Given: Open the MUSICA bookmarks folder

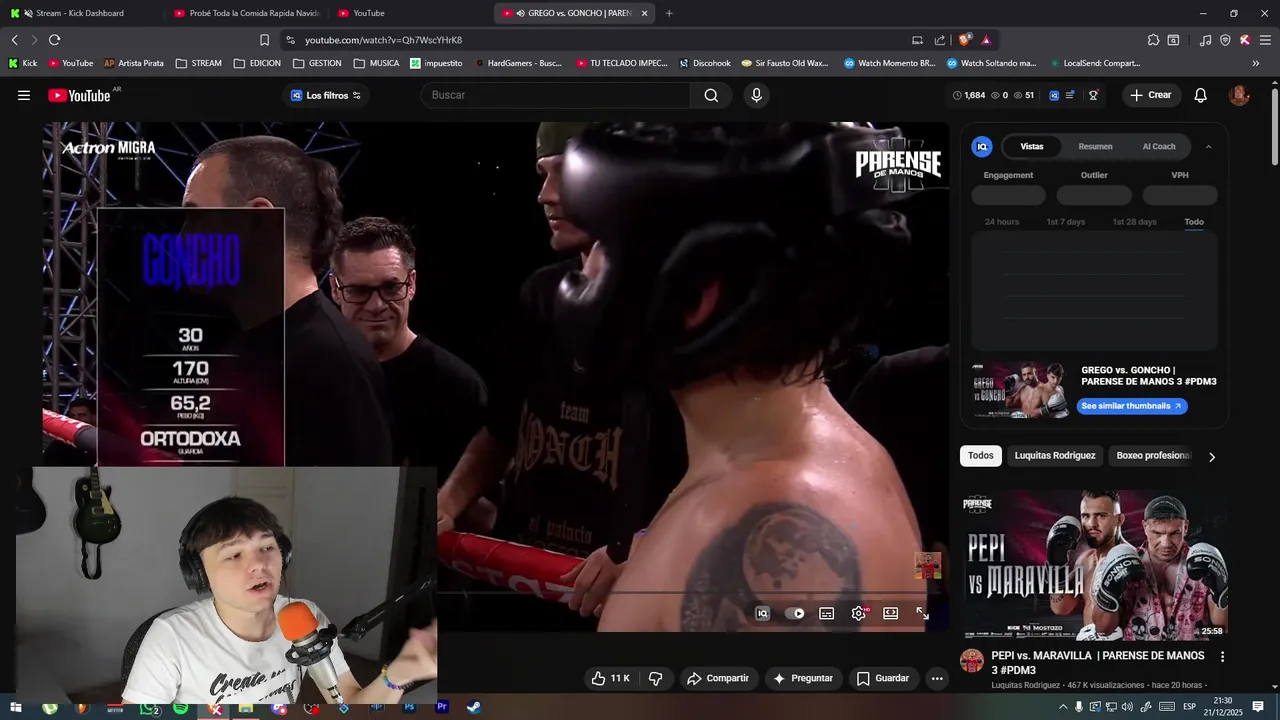Looking at the screenshot, I should point(376,63).
